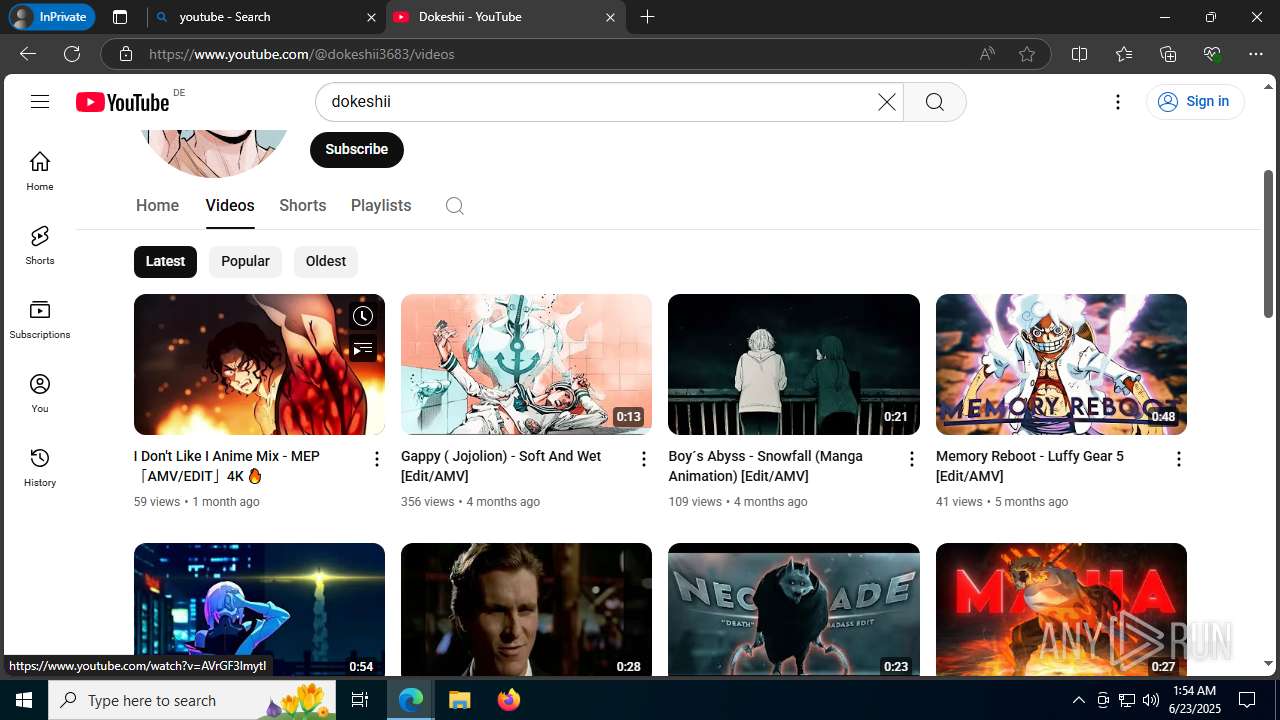The width and height of the screenshot is (1280, 720).
Task: Open a new browser tab
Action: click(647, 17)
